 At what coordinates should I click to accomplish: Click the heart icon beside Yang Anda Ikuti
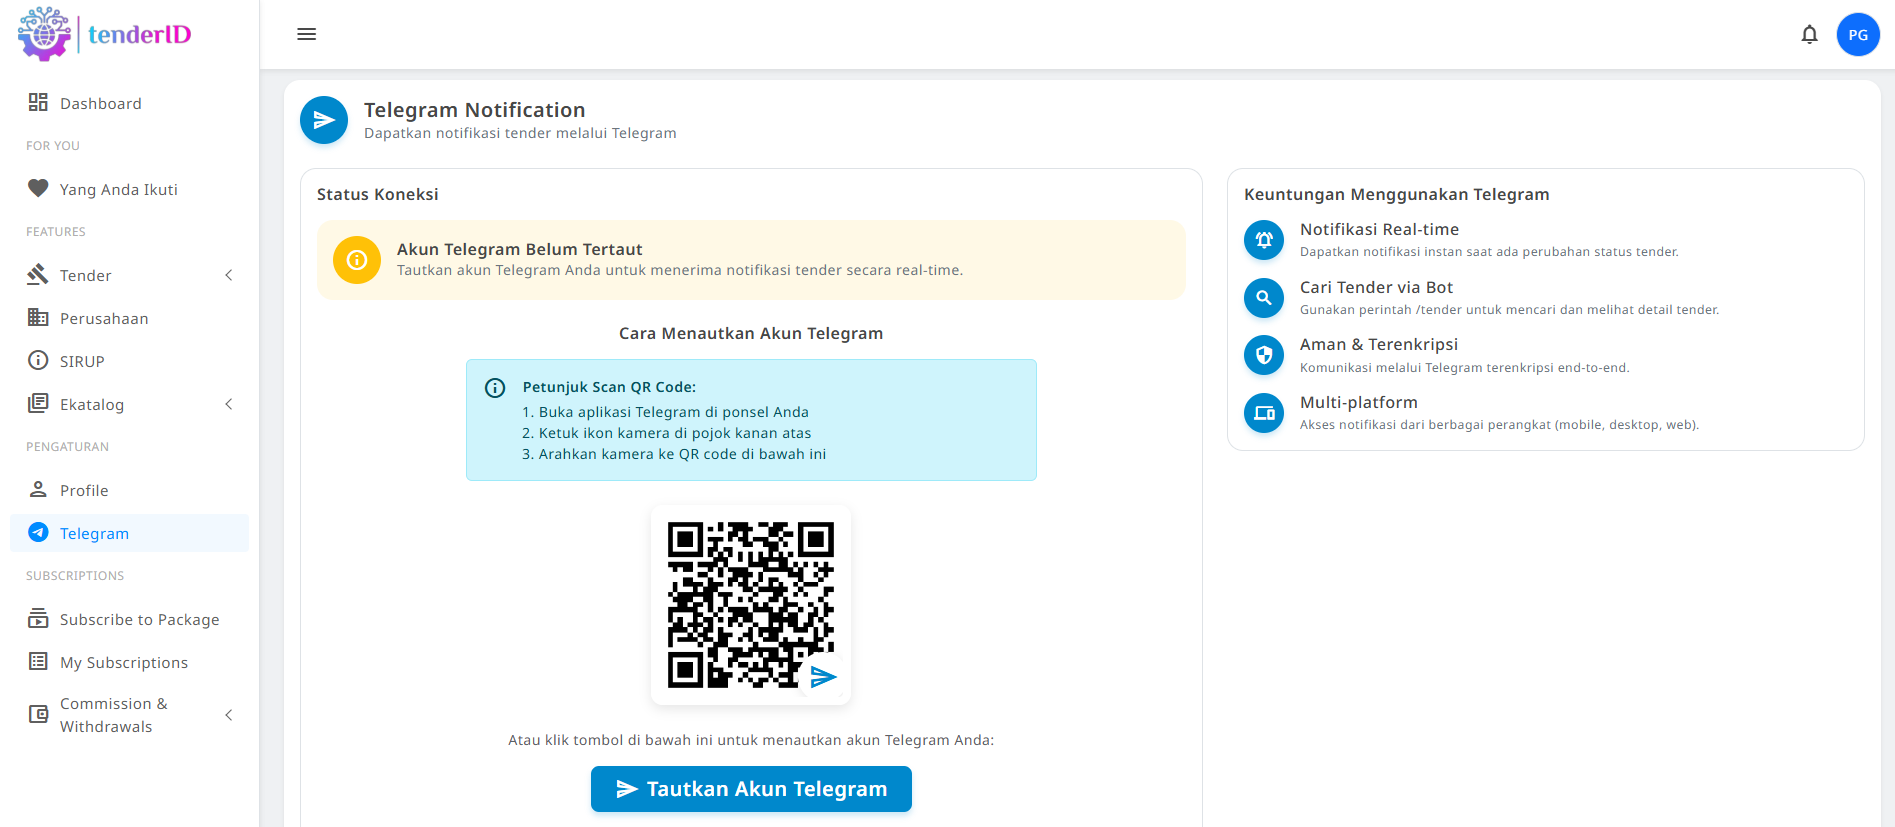pos(38,188)
